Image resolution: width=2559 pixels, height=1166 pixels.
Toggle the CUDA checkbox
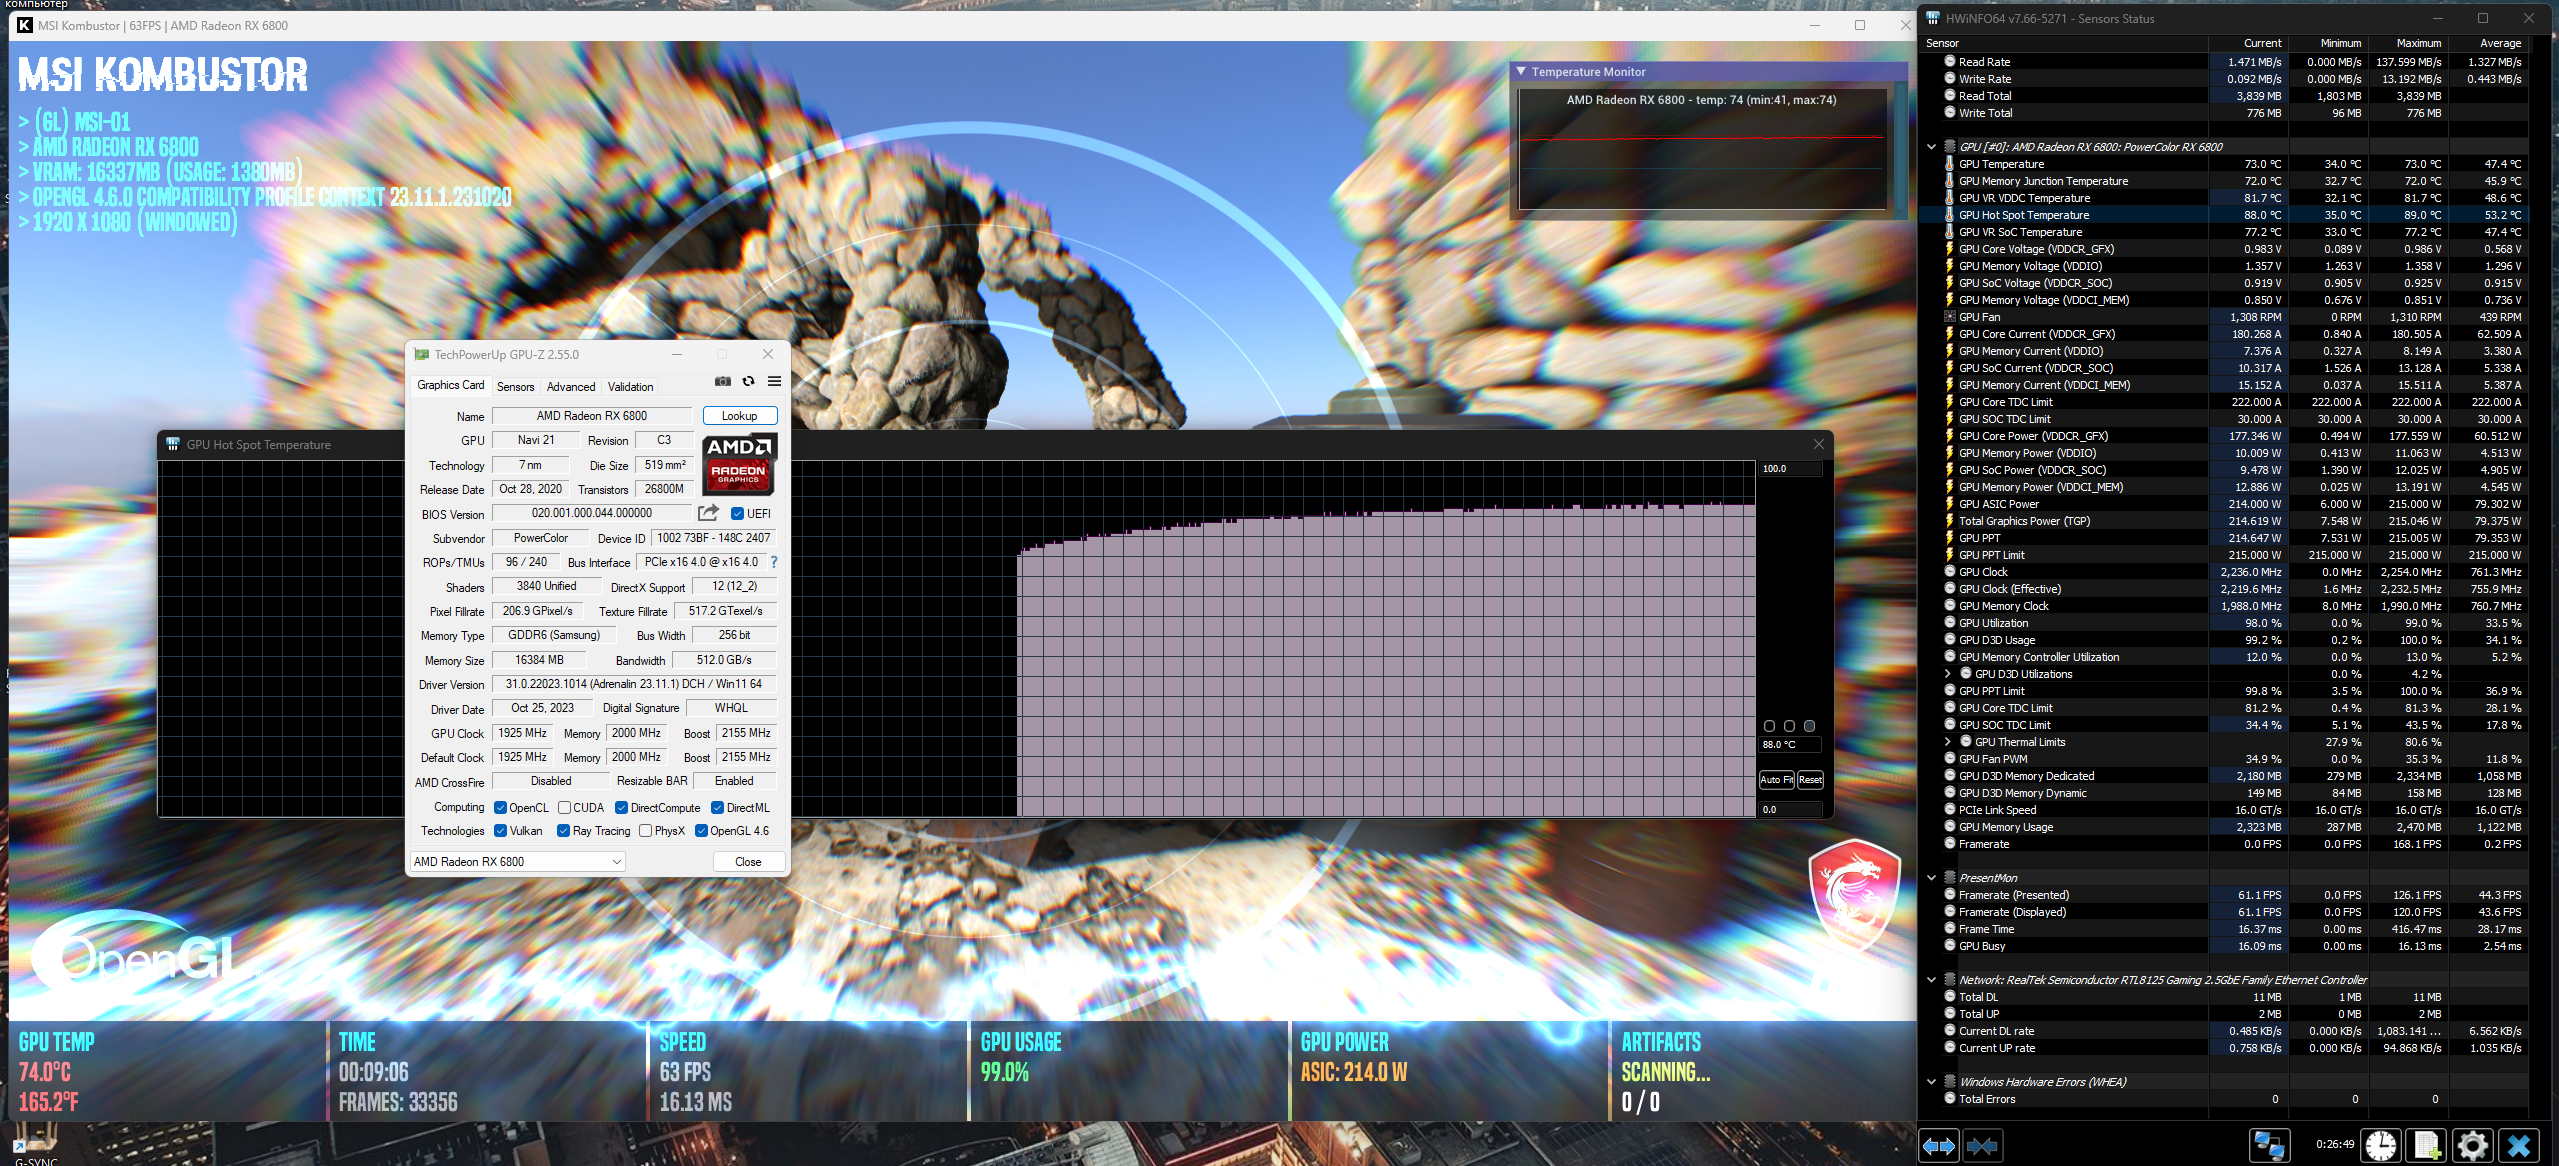click(564, 808)
